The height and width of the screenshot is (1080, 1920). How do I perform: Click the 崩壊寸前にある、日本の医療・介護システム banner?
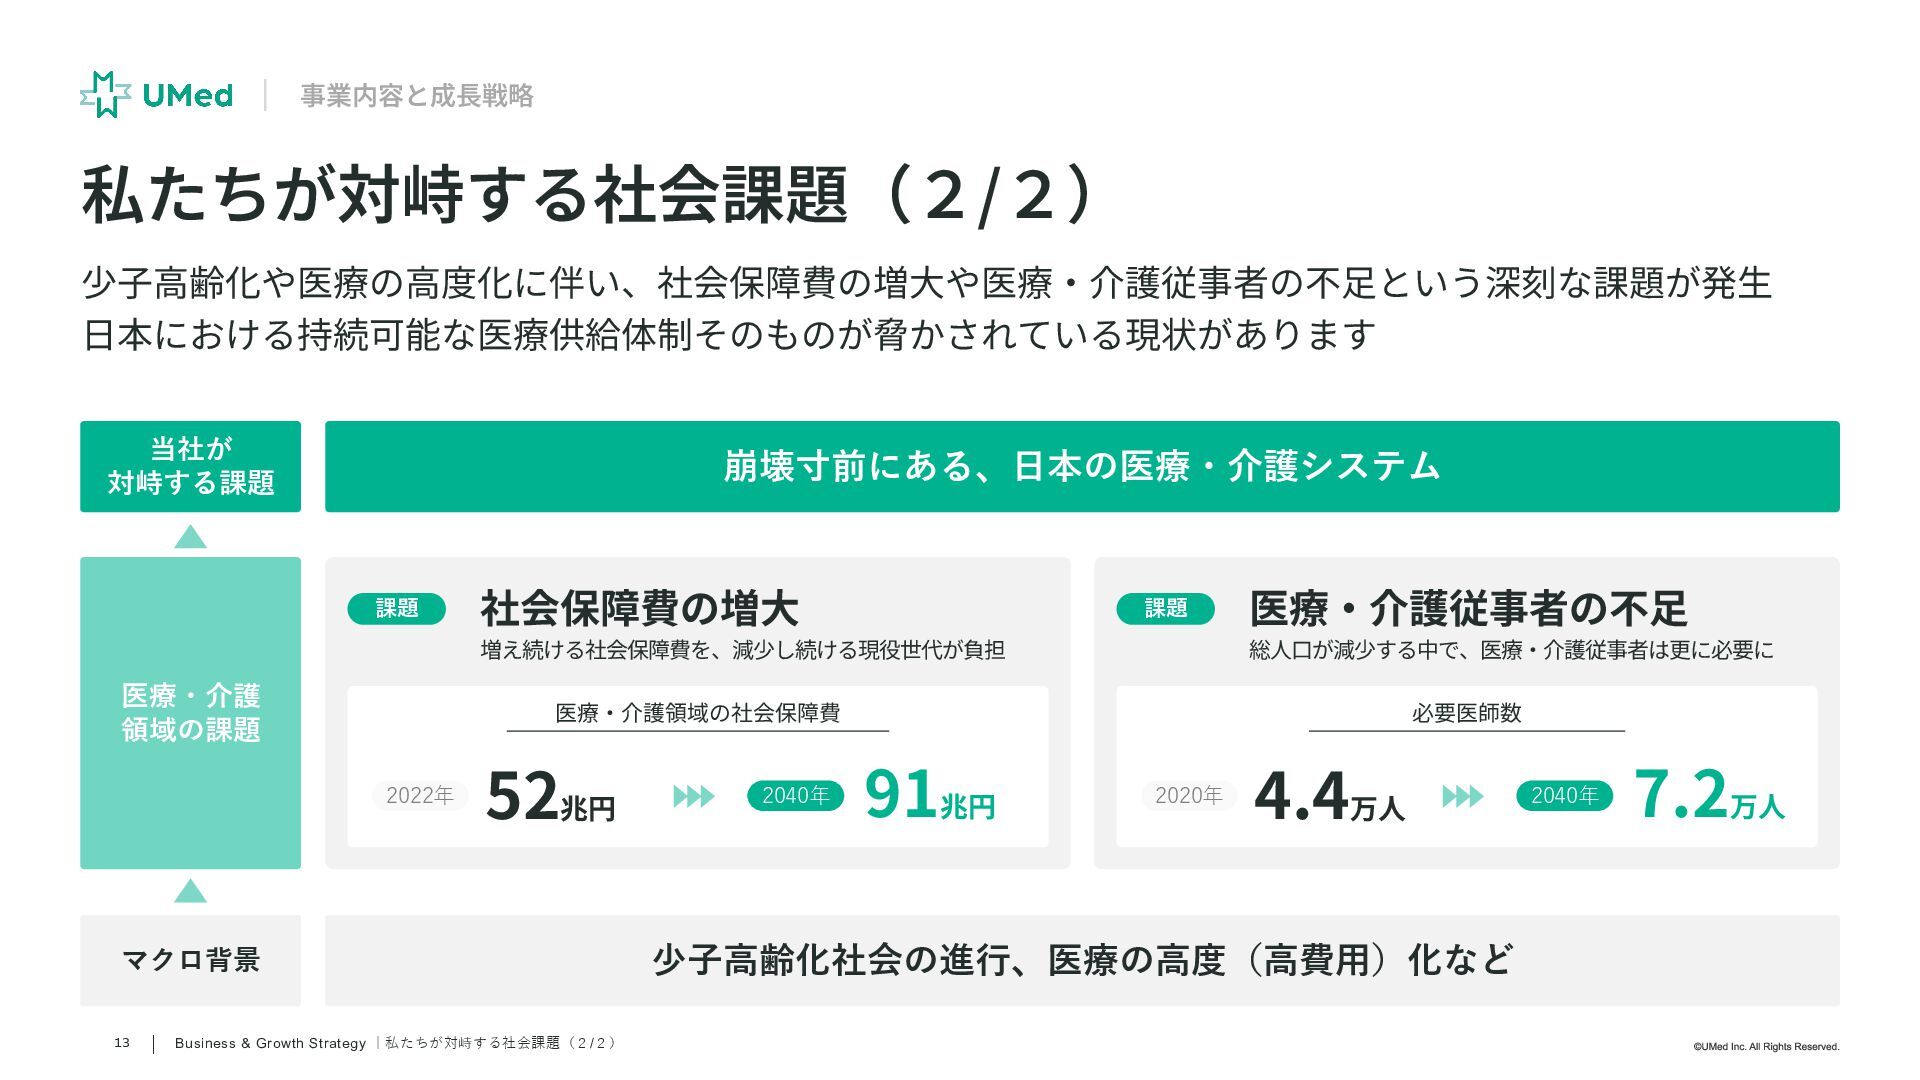click(1082, 466)
